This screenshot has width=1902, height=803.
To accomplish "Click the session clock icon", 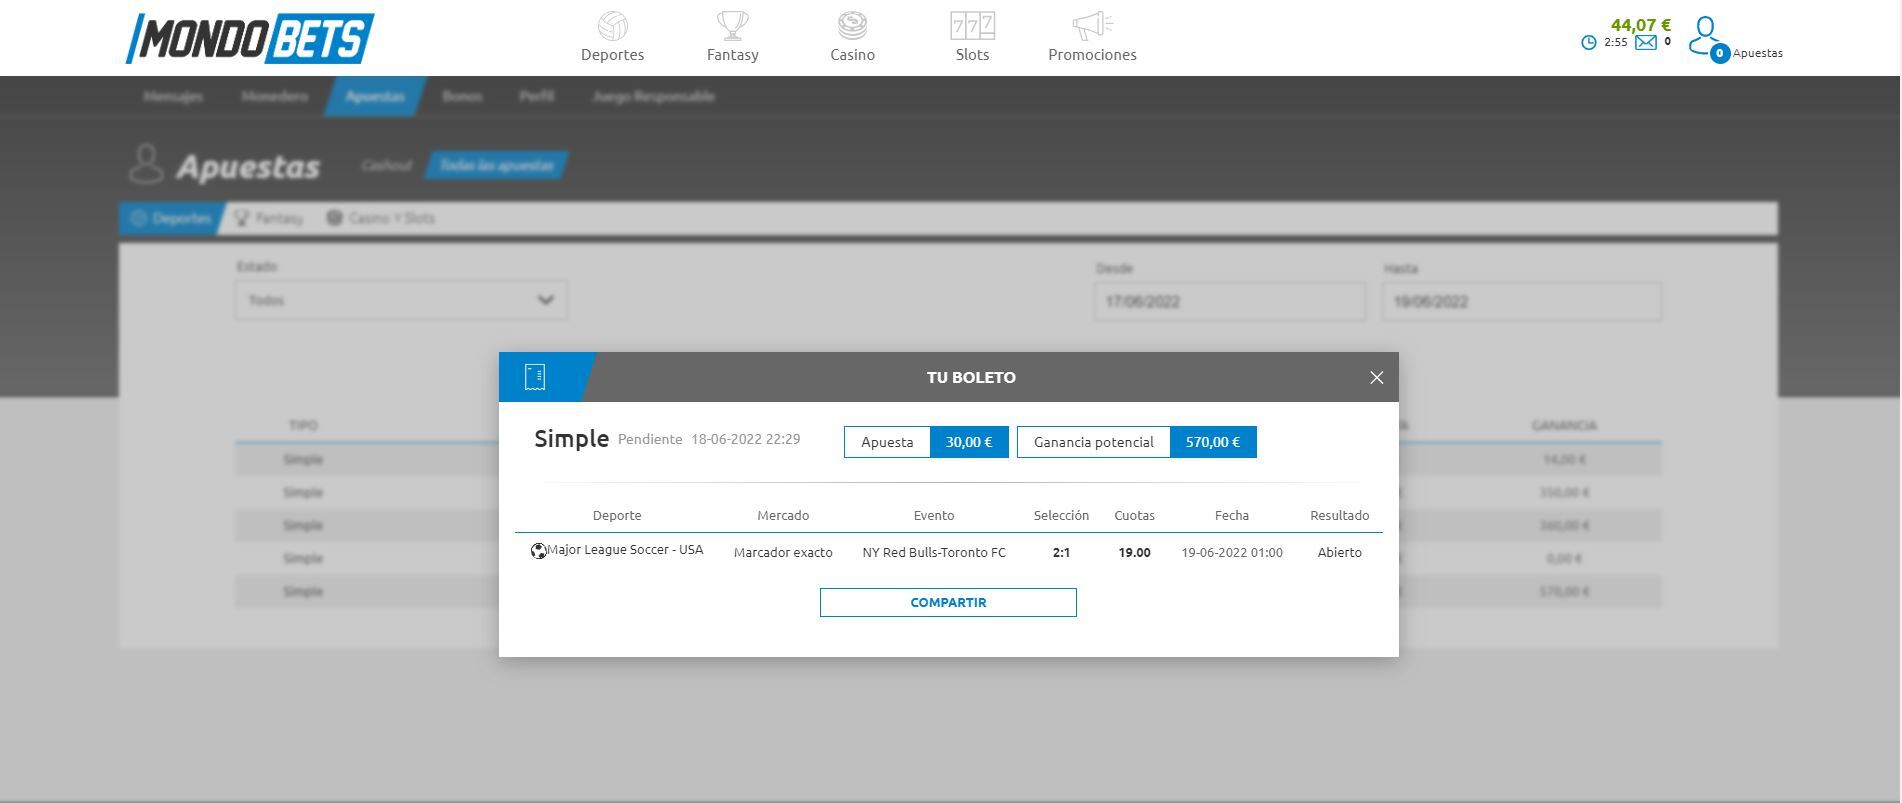I will tap(1589, 43).
